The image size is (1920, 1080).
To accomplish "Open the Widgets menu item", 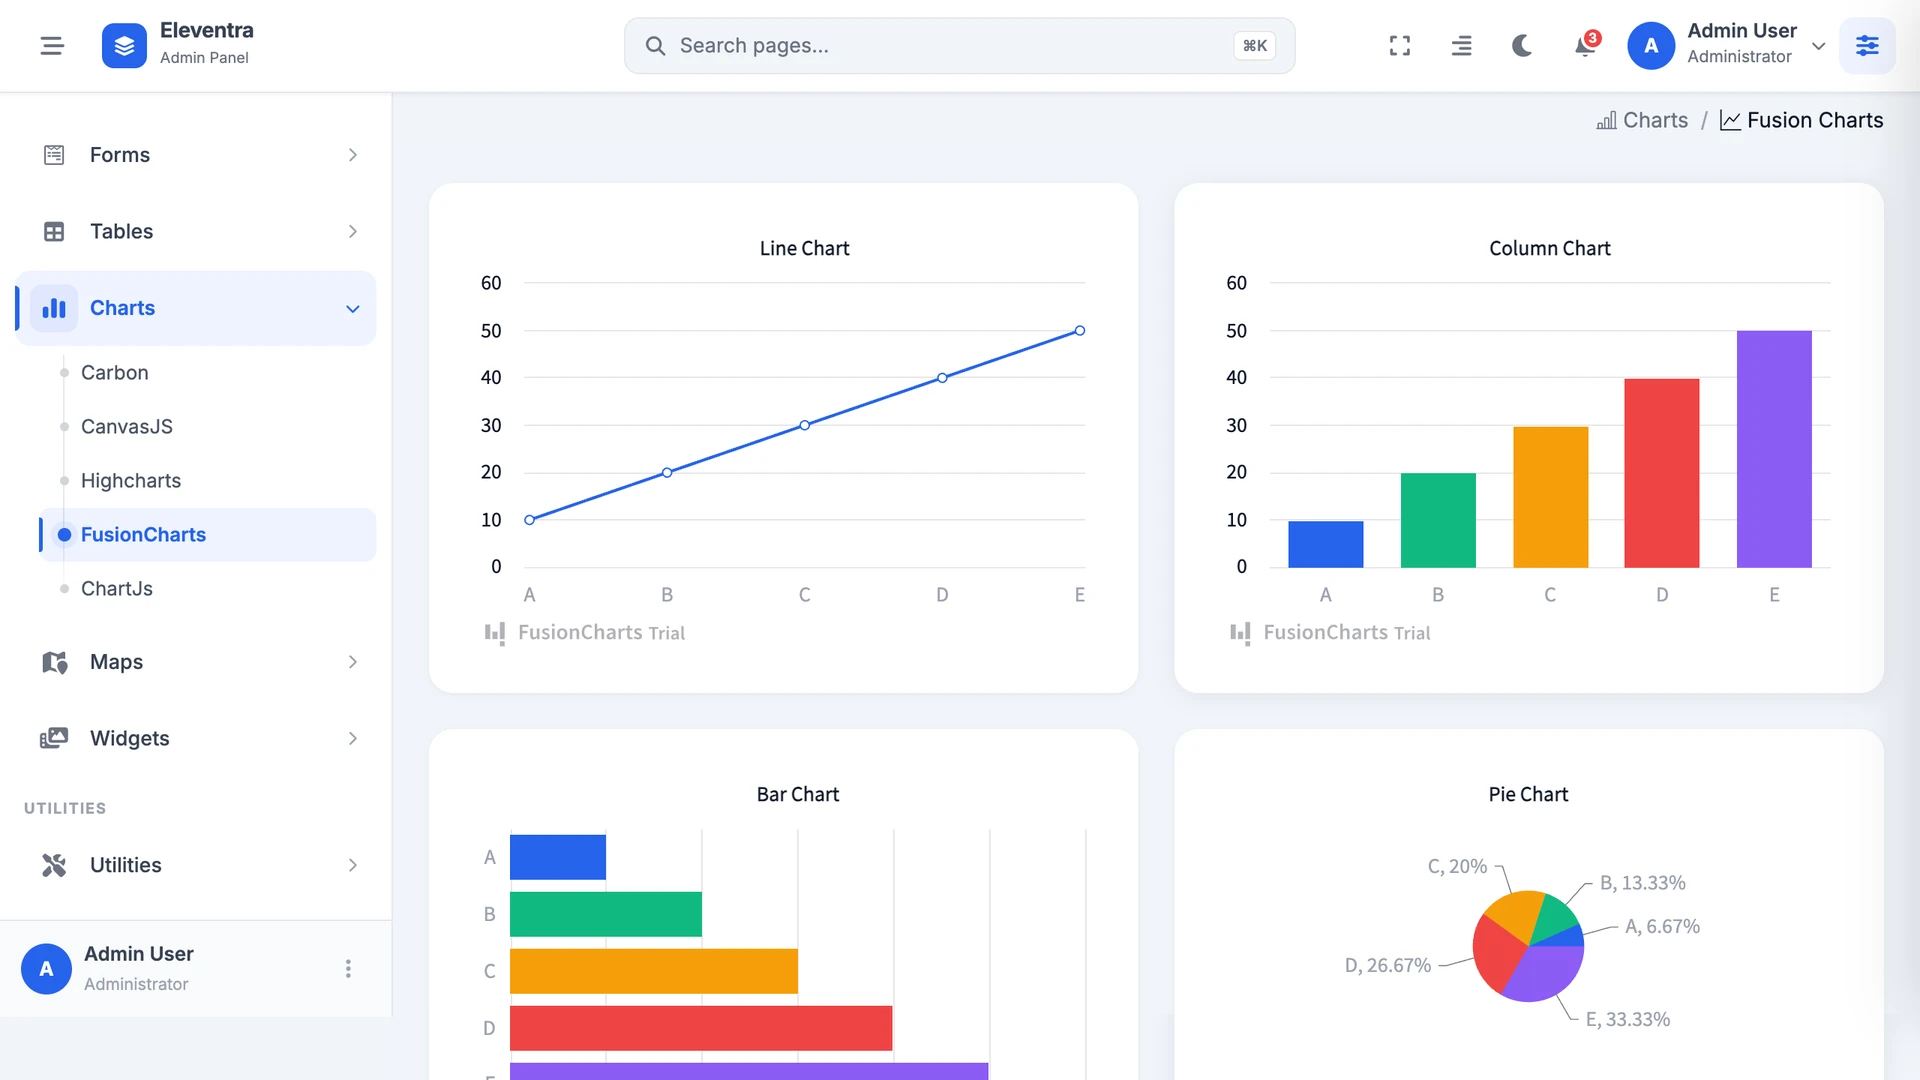I will [196, 738].
